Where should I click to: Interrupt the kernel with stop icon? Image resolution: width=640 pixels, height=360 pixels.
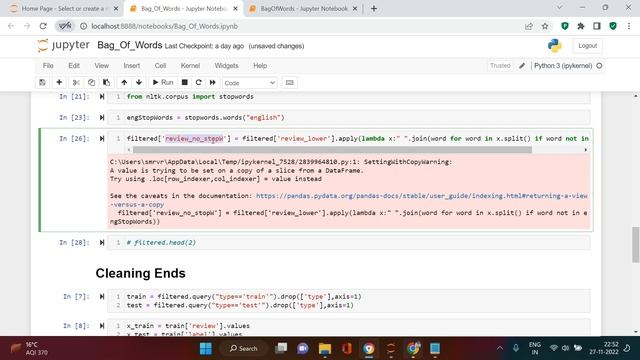click(x=184, y=82)
